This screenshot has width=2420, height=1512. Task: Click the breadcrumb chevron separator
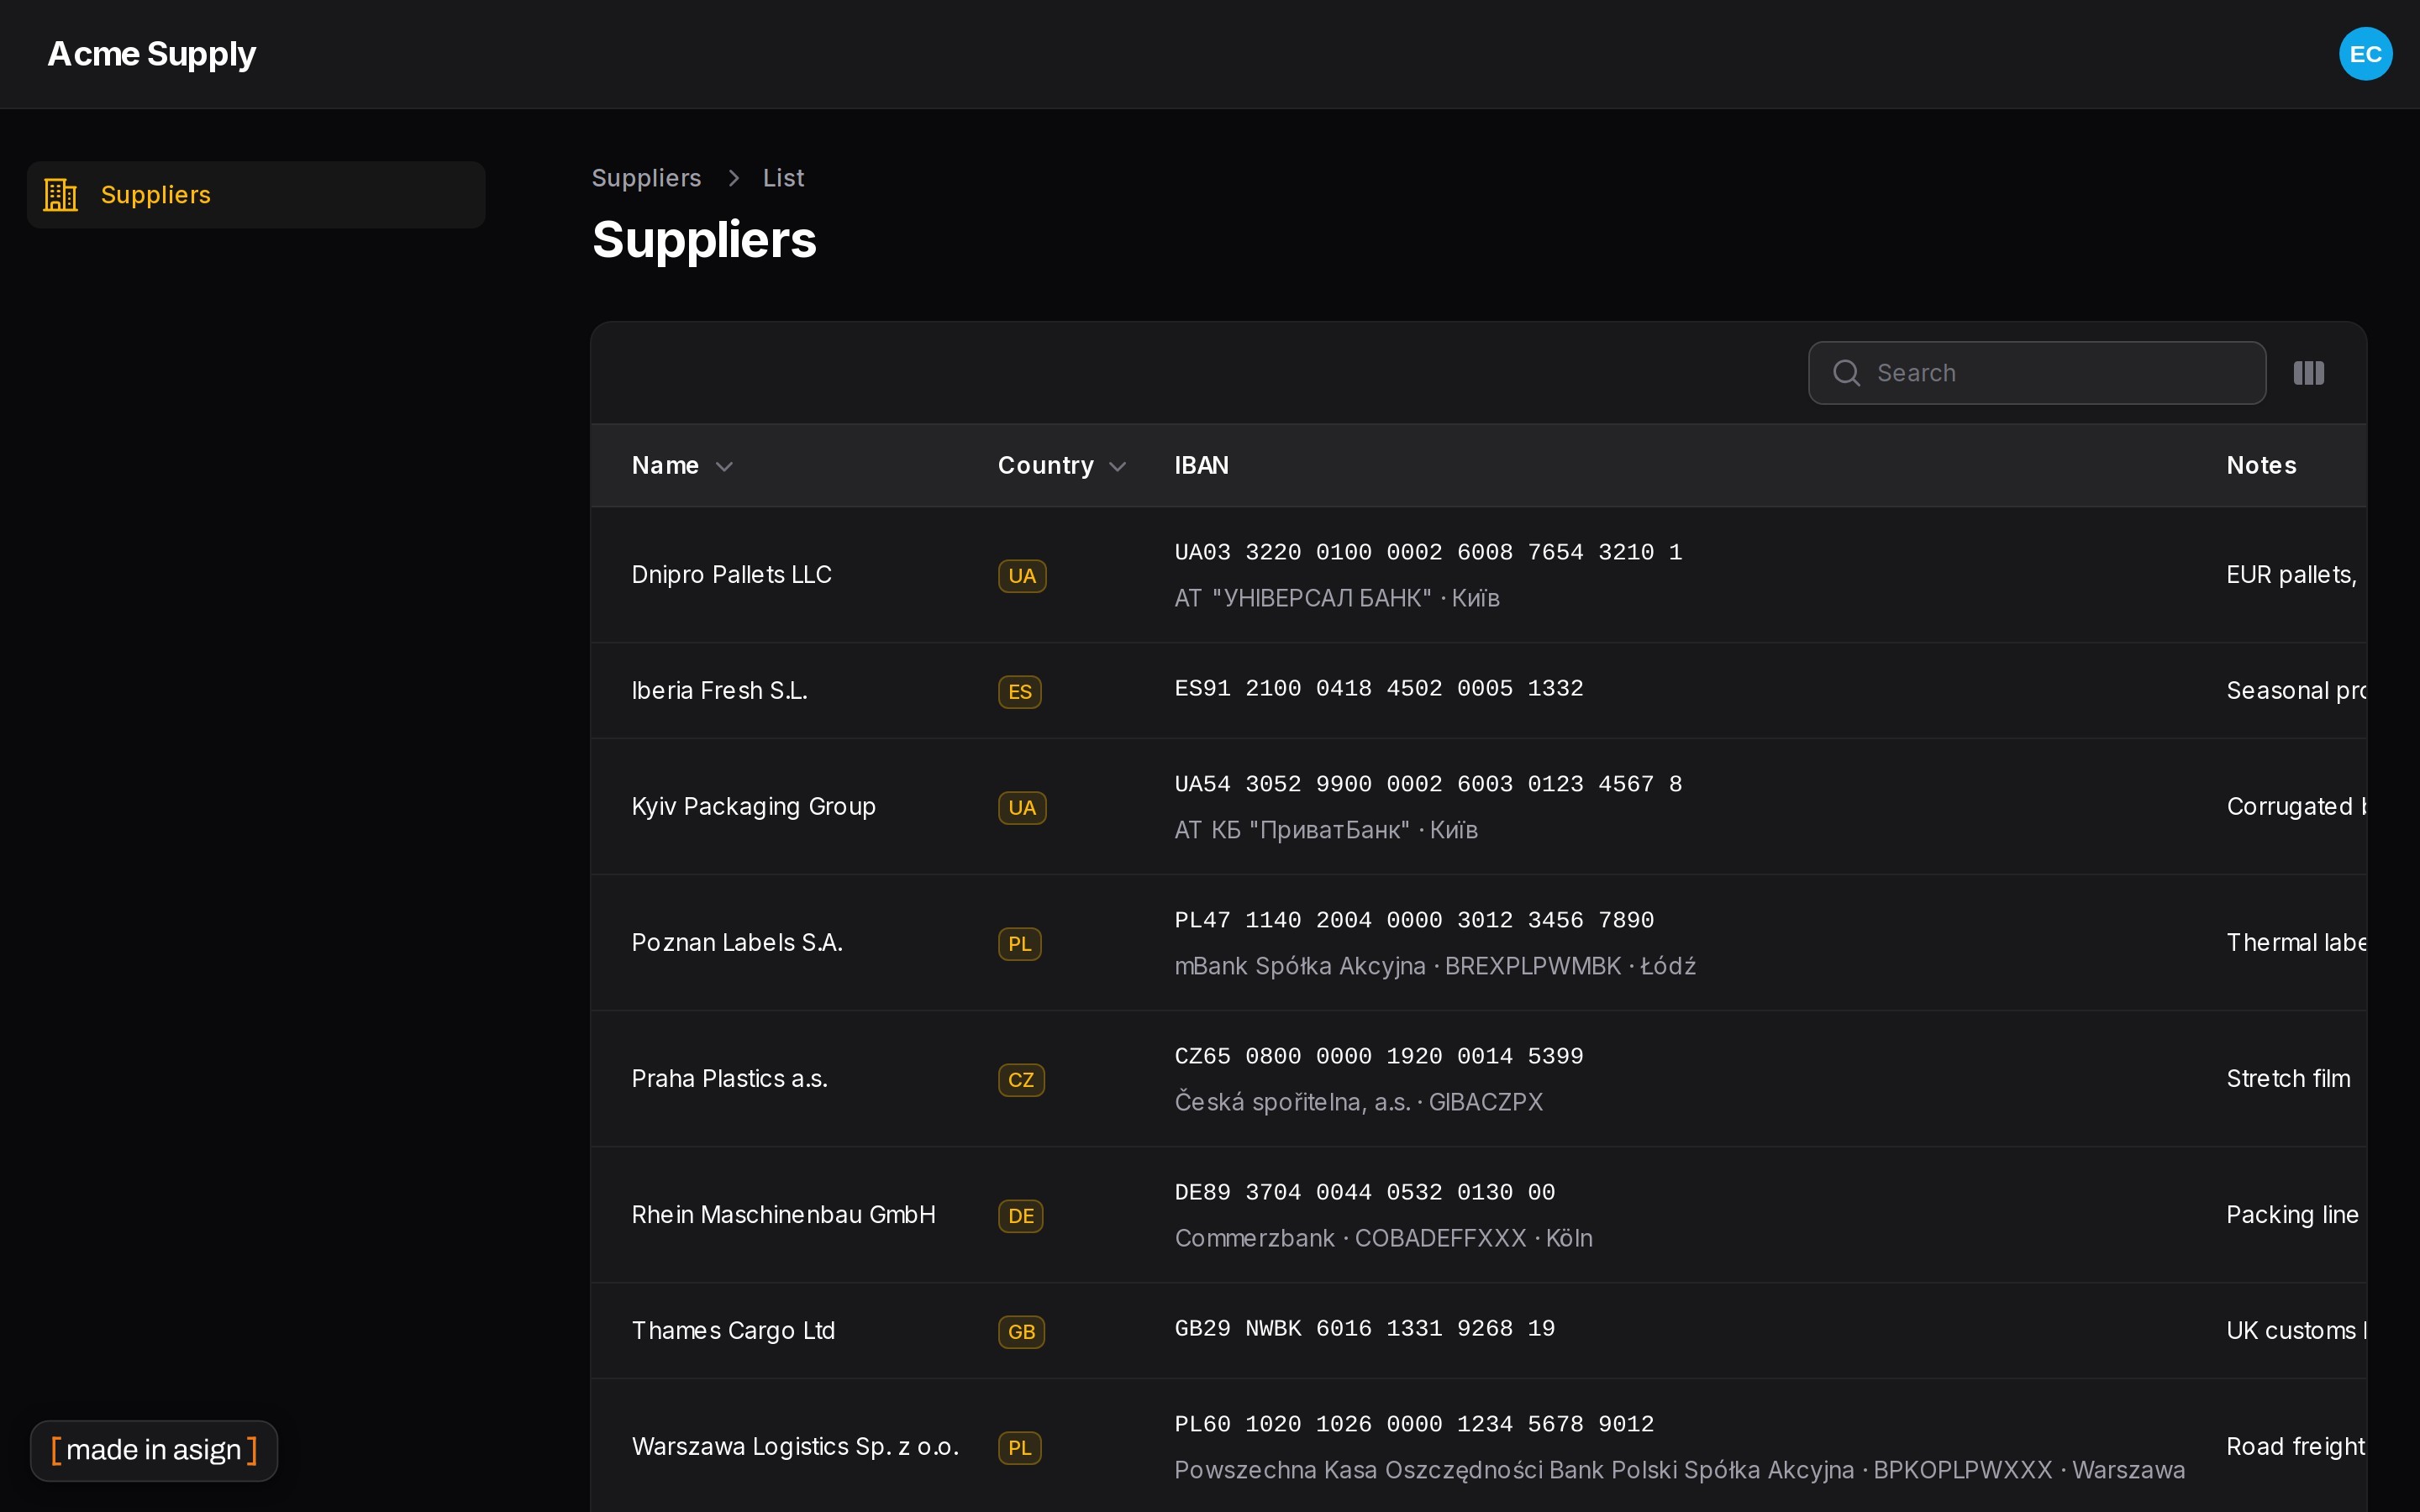click(734, 178)
